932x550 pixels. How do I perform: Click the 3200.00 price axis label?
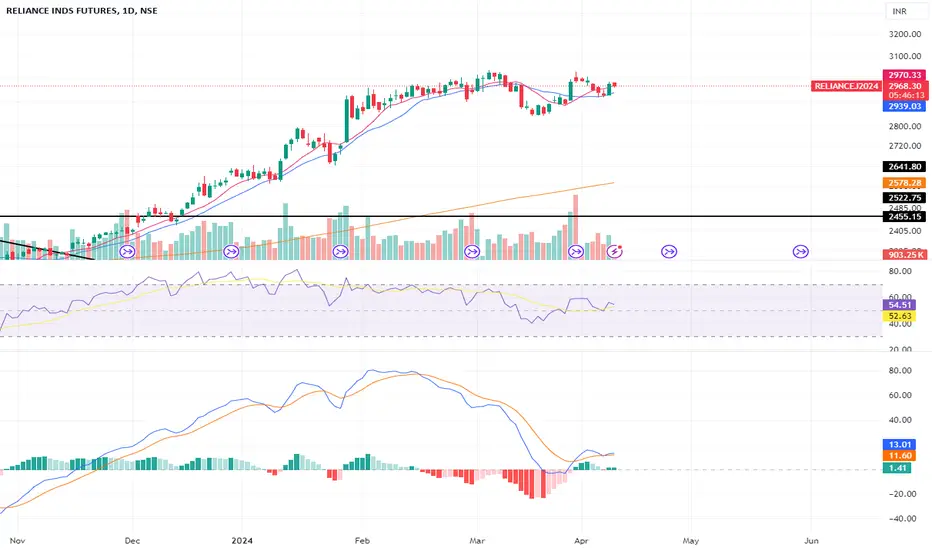click(905, 34)
